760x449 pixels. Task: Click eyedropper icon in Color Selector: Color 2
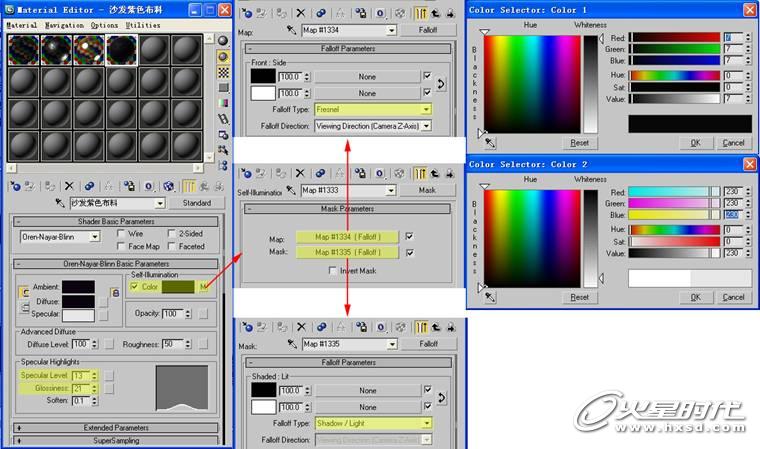(490, 297)
